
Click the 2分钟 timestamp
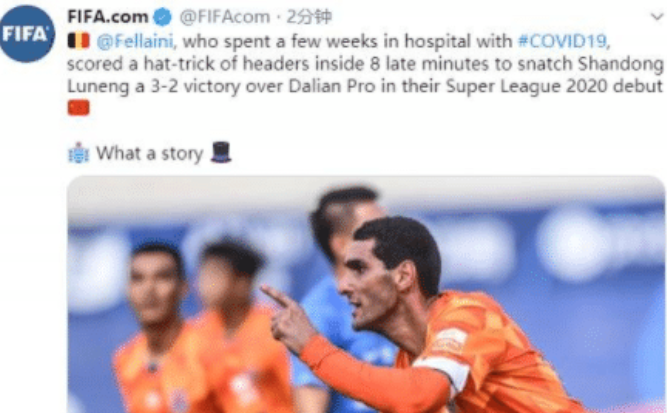pos(309,17)
